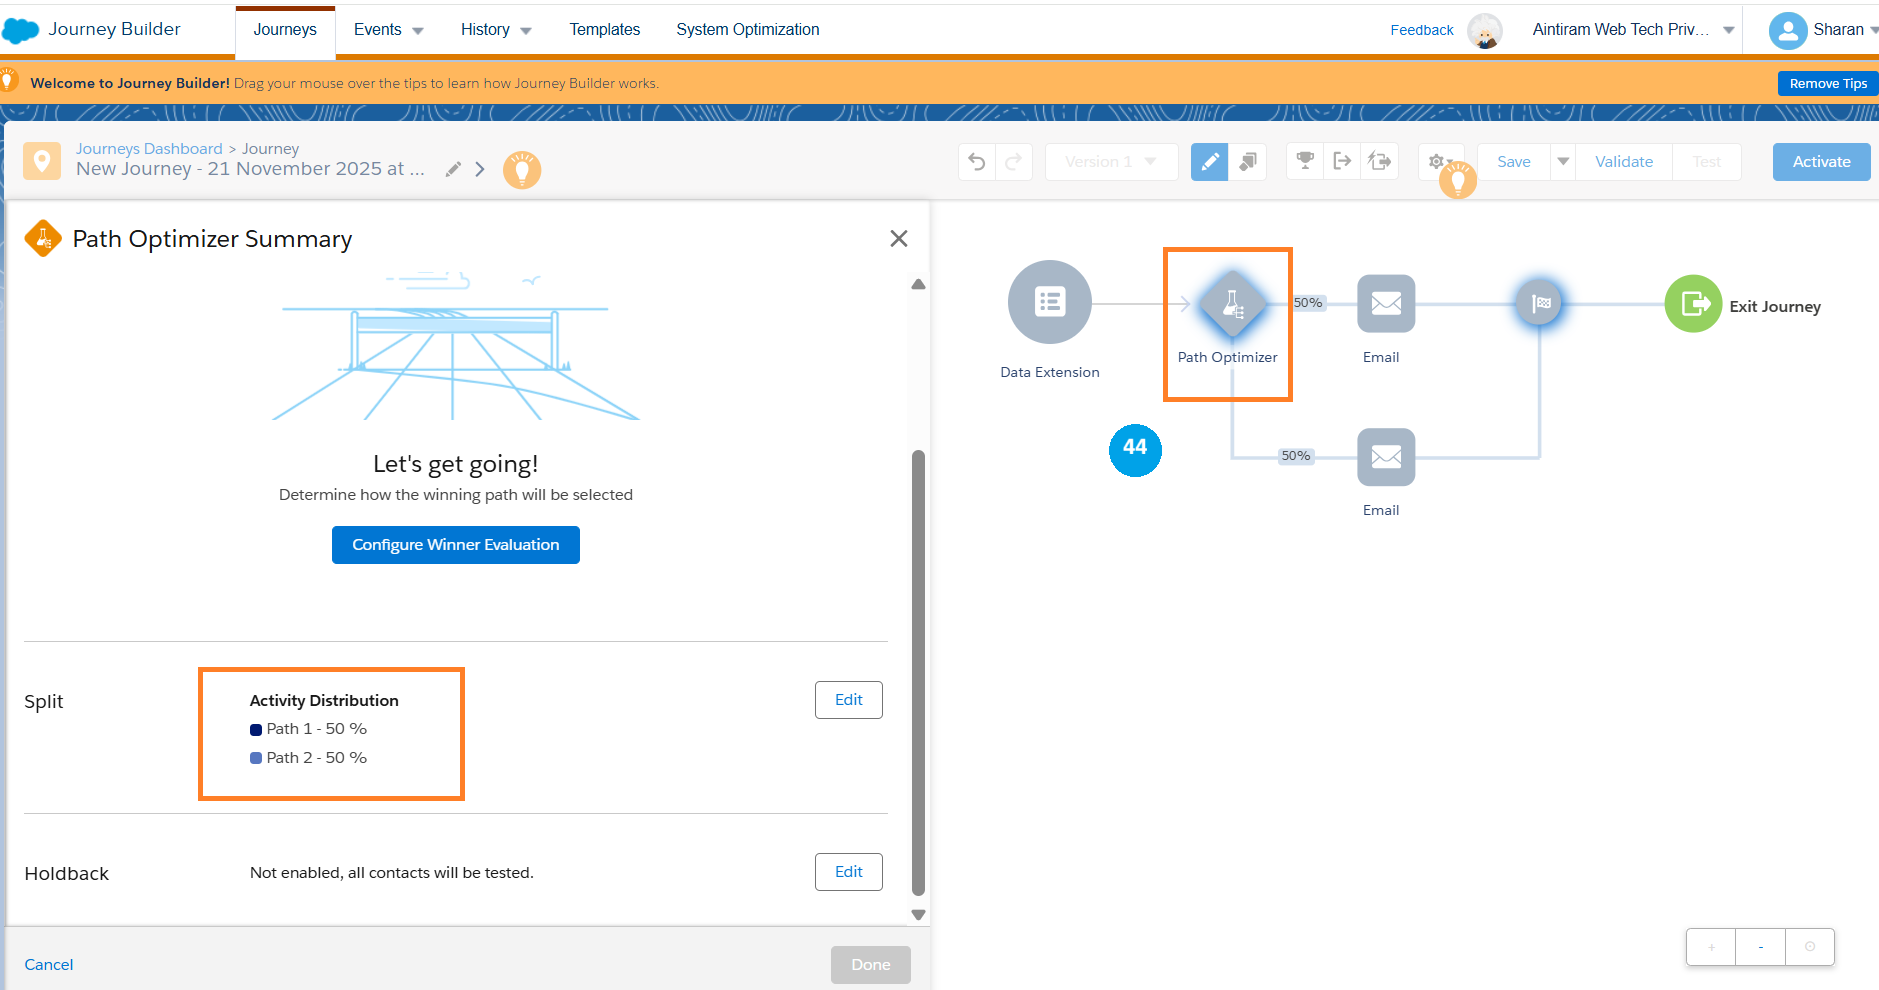Viewport: 1879px width, 990px height.
Task: Click the Data Extension entry source node
Action: (x=1049, y=302)
